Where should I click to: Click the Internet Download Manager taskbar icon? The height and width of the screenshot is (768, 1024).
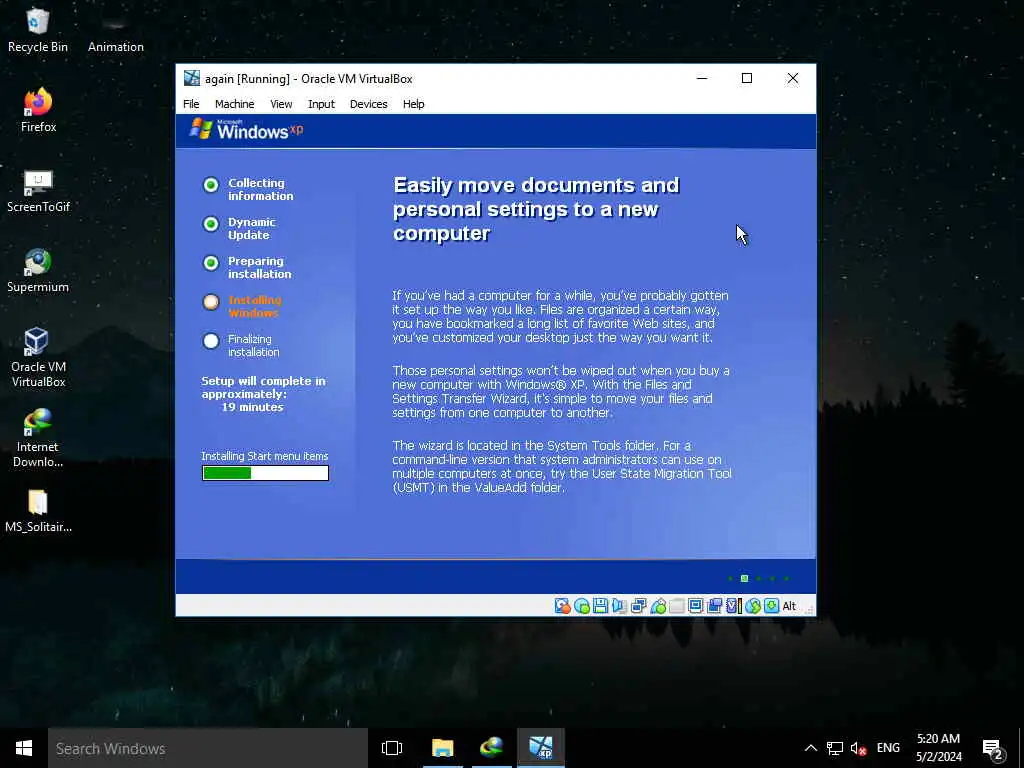tap(491, 748)
